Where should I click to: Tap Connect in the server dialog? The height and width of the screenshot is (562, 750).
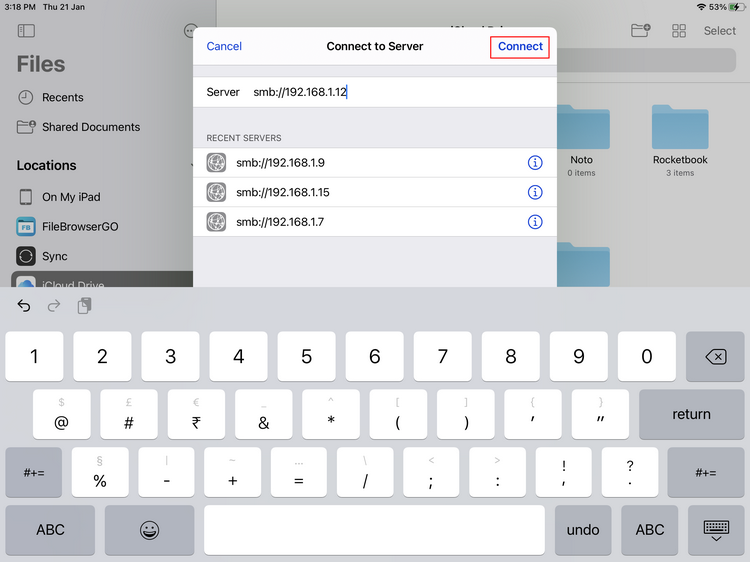(x=520, y=46)
